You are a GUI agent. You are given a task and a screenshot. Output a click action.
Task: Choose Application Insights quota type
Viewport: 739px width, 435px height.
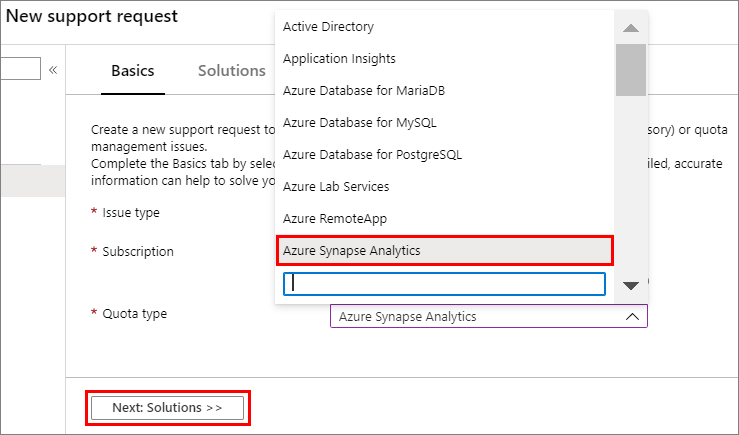(x=339, y=59)
